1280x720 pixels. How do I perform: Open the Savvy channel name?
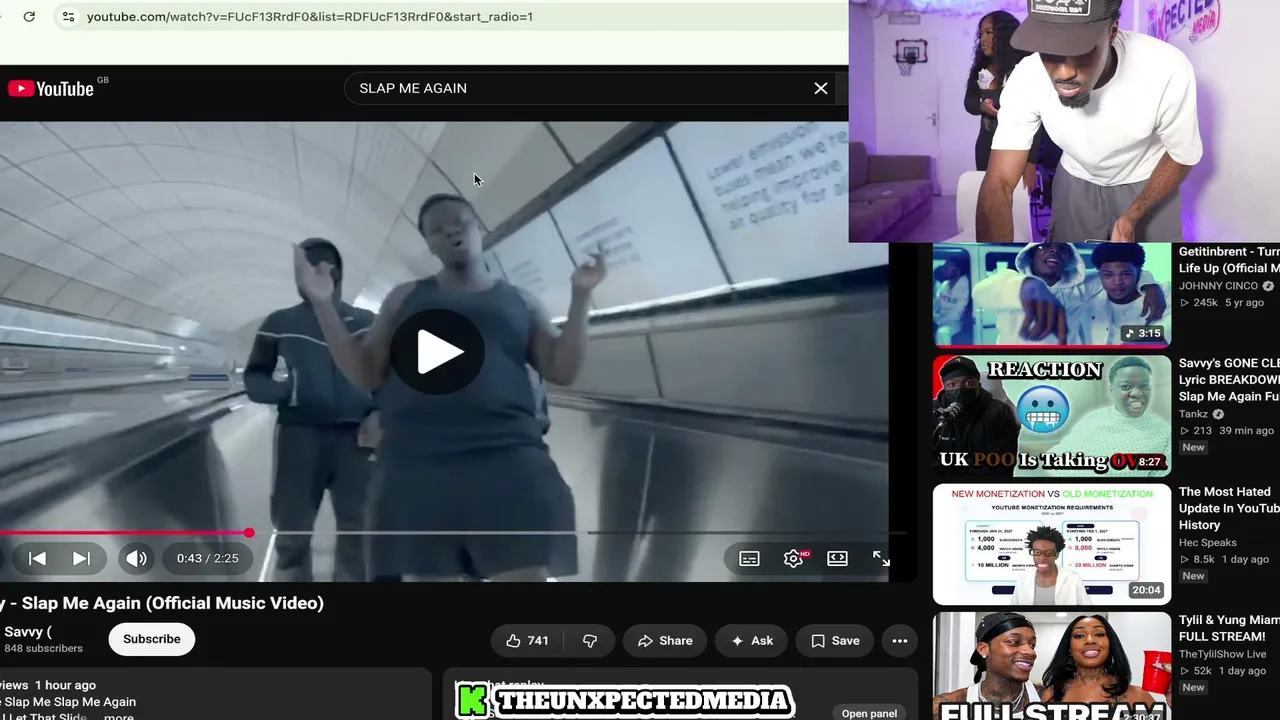pyautogui.click(x=26, y=632)
